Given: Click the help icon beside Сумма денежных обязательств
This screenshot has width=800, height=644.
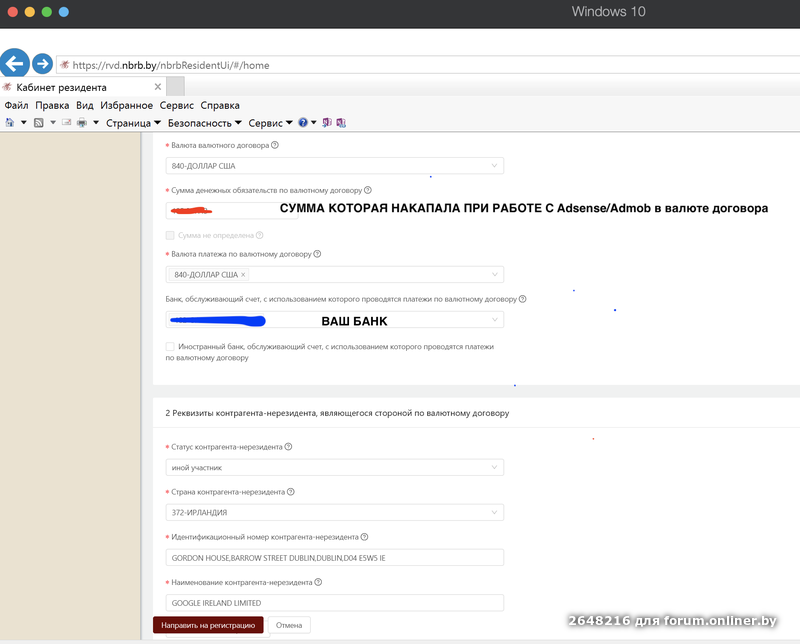Looking at the screenshot, I should 366,189.
